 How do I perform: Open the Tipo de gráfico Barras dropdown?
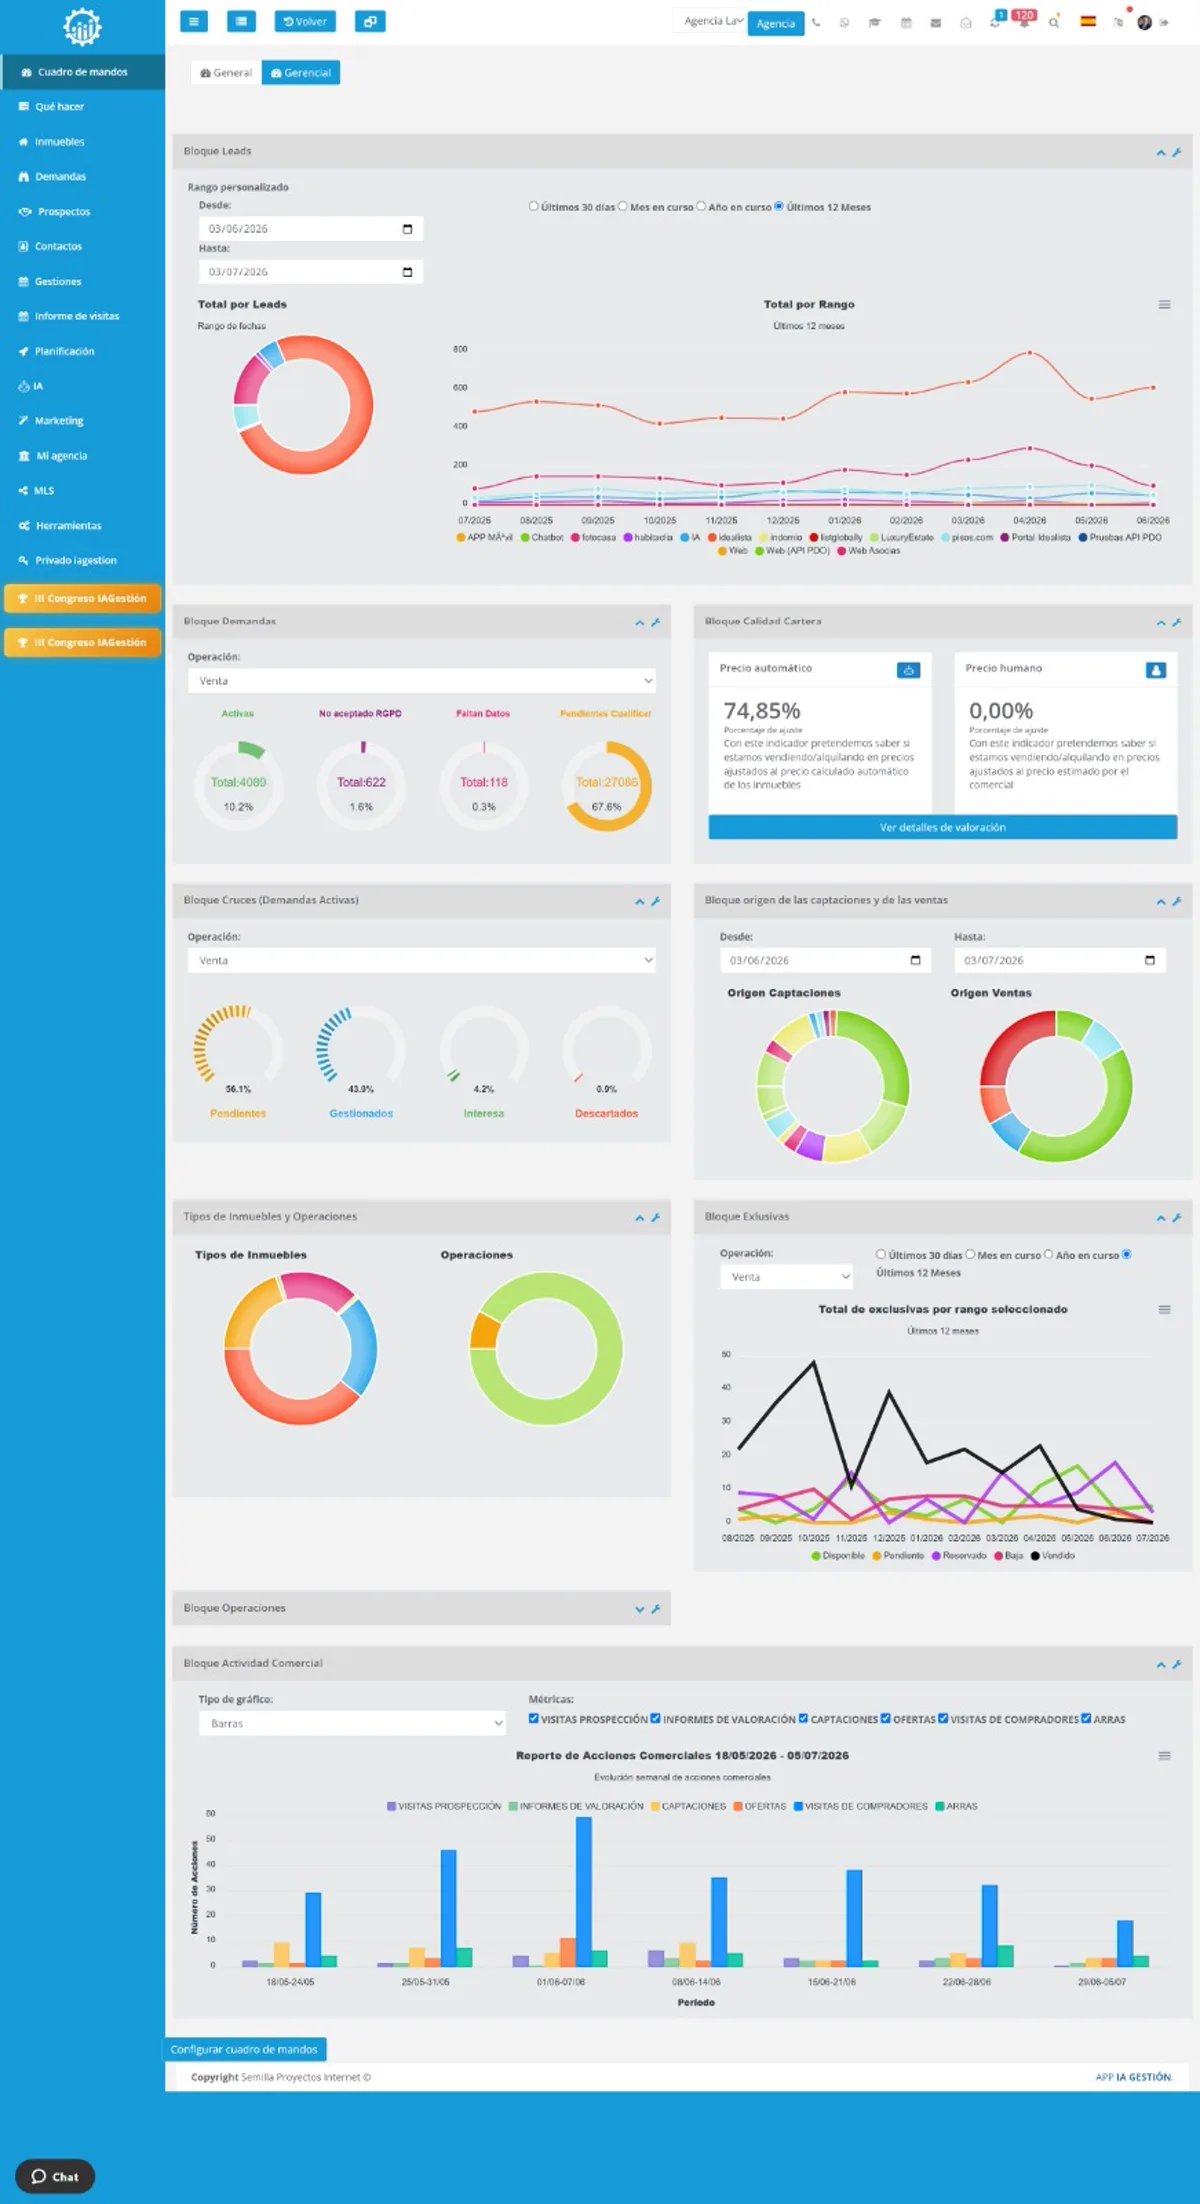click(x=352, y=1723)
